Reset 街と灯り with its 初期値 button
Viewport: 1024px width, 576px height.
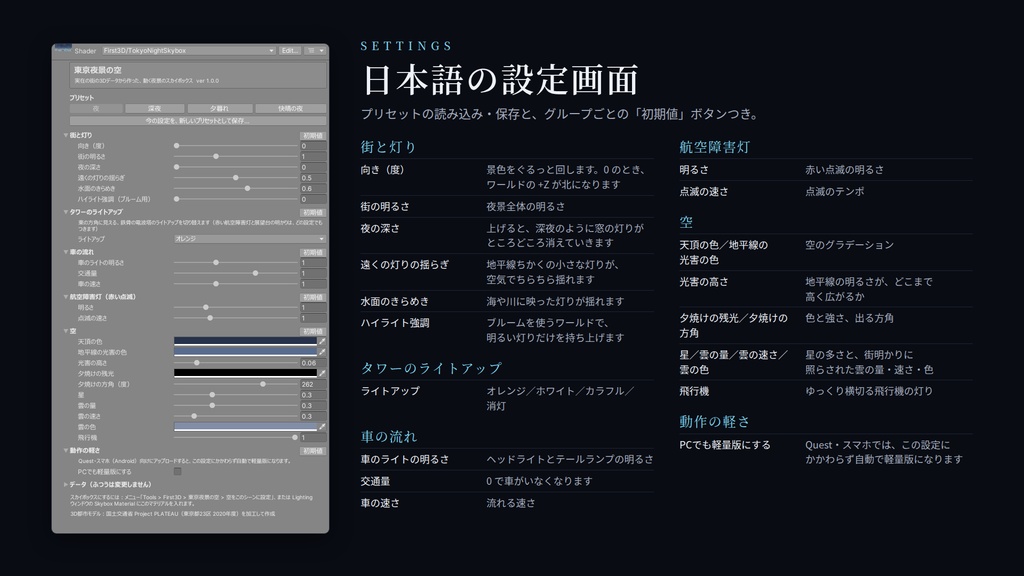313,136
